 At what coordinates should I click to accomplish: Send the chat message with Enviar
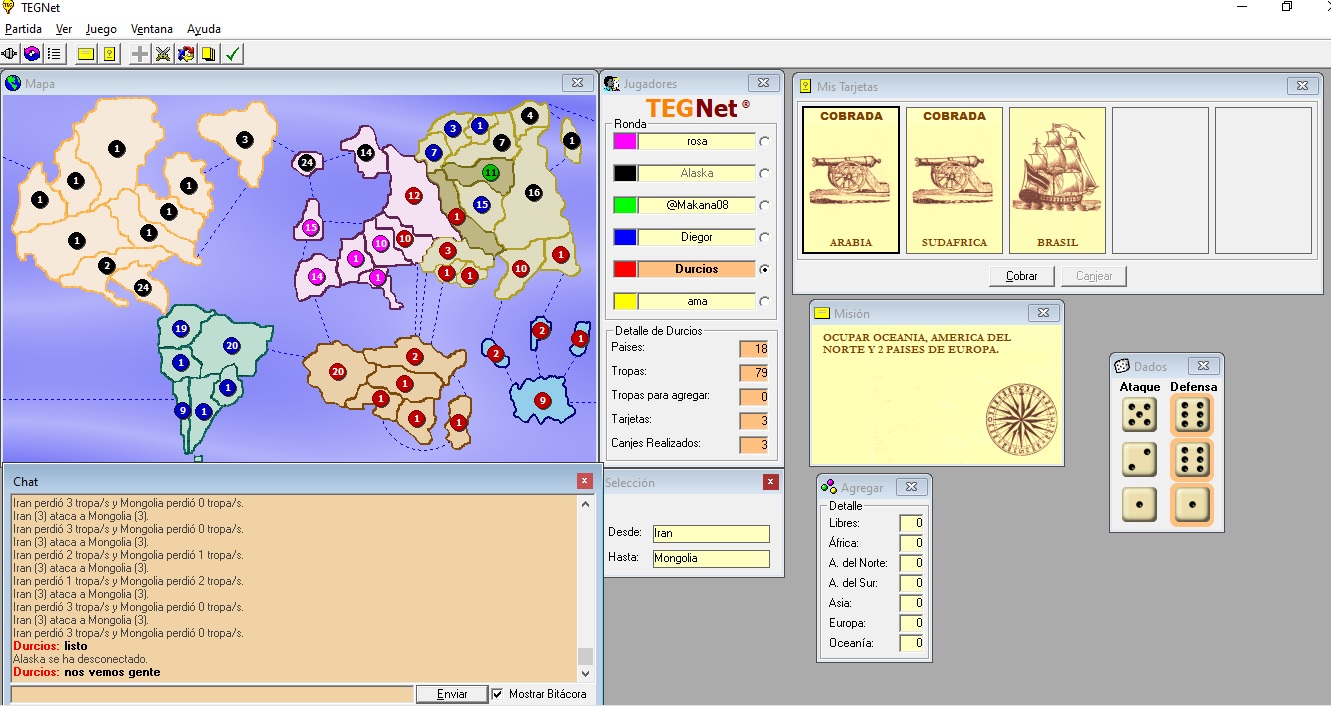[452, 694]
